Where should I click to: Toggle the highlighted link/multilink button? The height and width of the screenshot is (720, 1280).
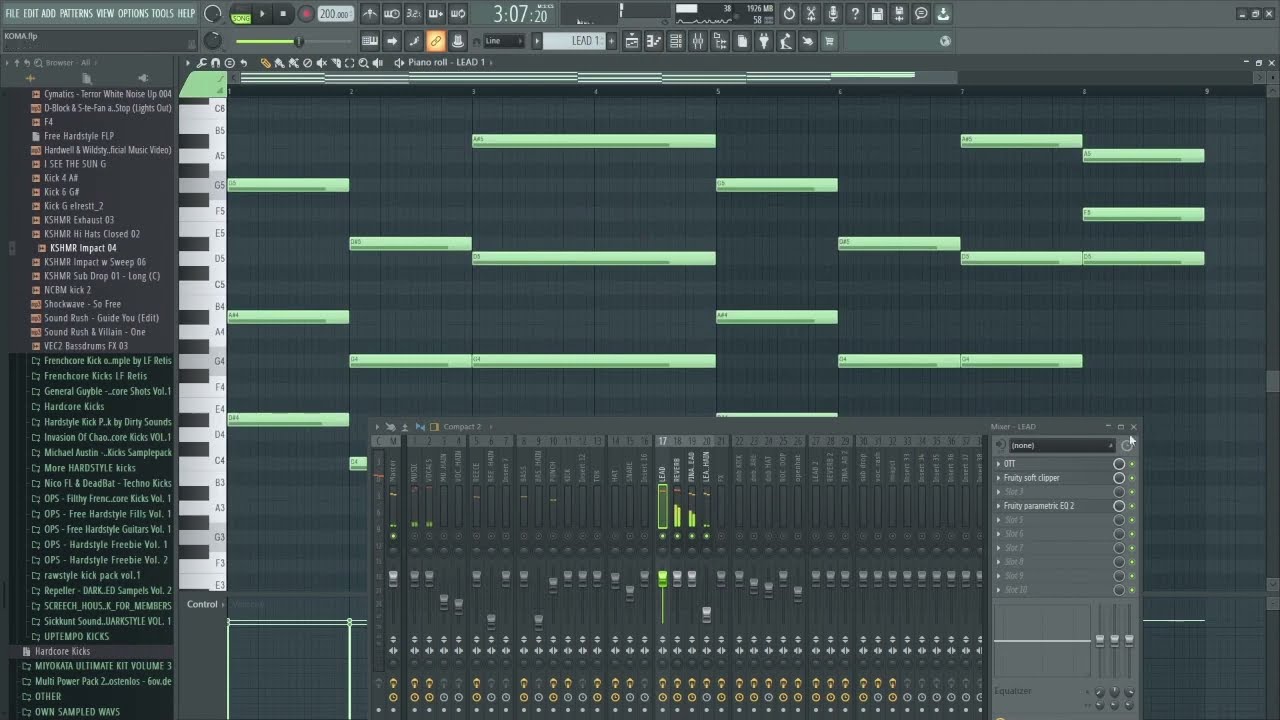436,41
